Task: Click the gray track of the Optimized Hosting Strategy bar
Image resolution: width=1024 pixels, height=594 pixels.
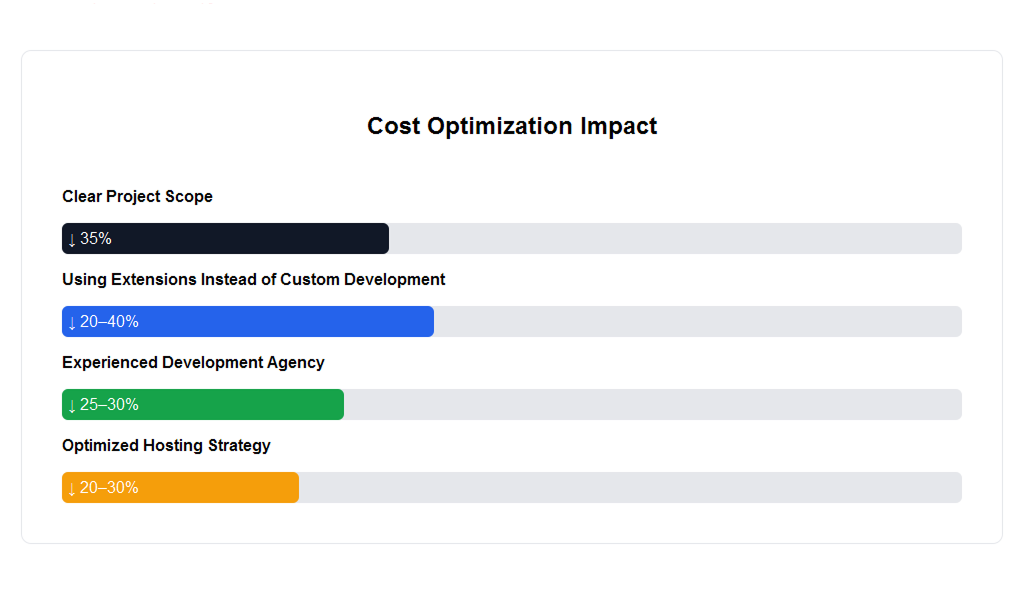Action: pos(630,488)
